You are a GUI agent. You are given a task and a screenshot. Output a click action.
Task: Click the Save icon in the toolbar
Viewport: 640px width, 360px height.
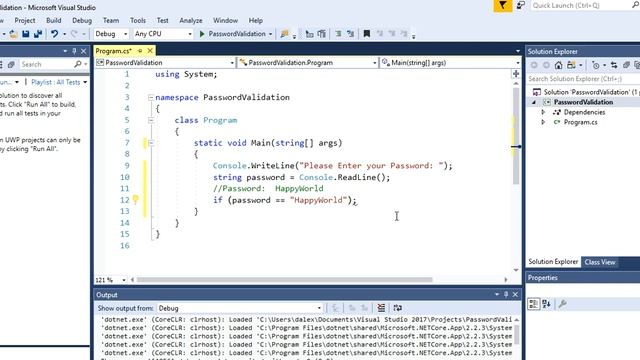pos(26,34)
